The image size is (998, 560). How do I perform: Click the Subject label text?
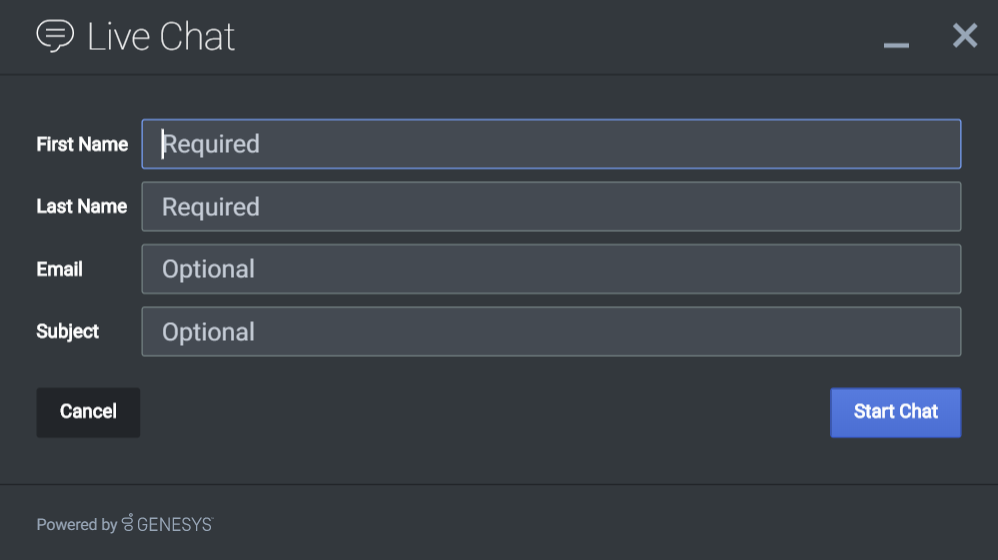point(68,331)
